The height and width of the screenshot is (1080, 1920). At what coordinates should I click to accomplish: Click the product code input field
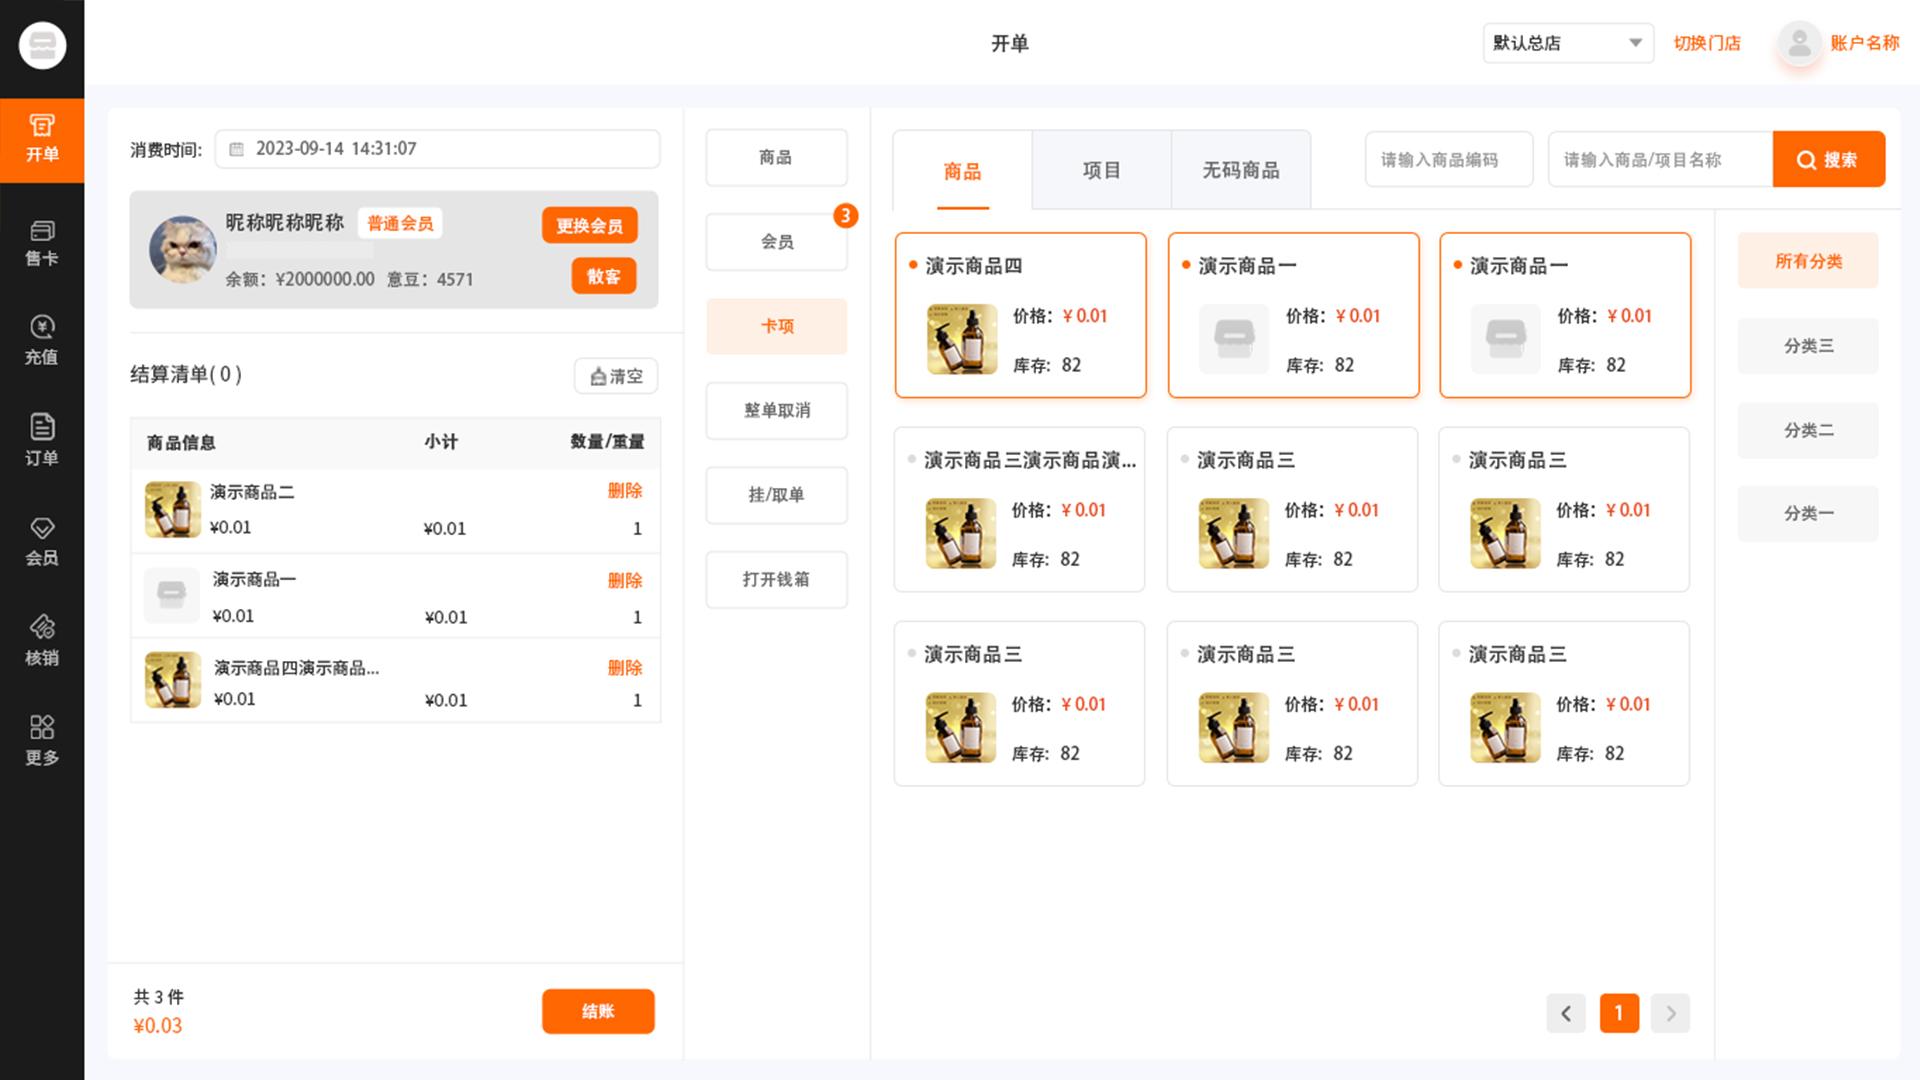coord(1448,159)
